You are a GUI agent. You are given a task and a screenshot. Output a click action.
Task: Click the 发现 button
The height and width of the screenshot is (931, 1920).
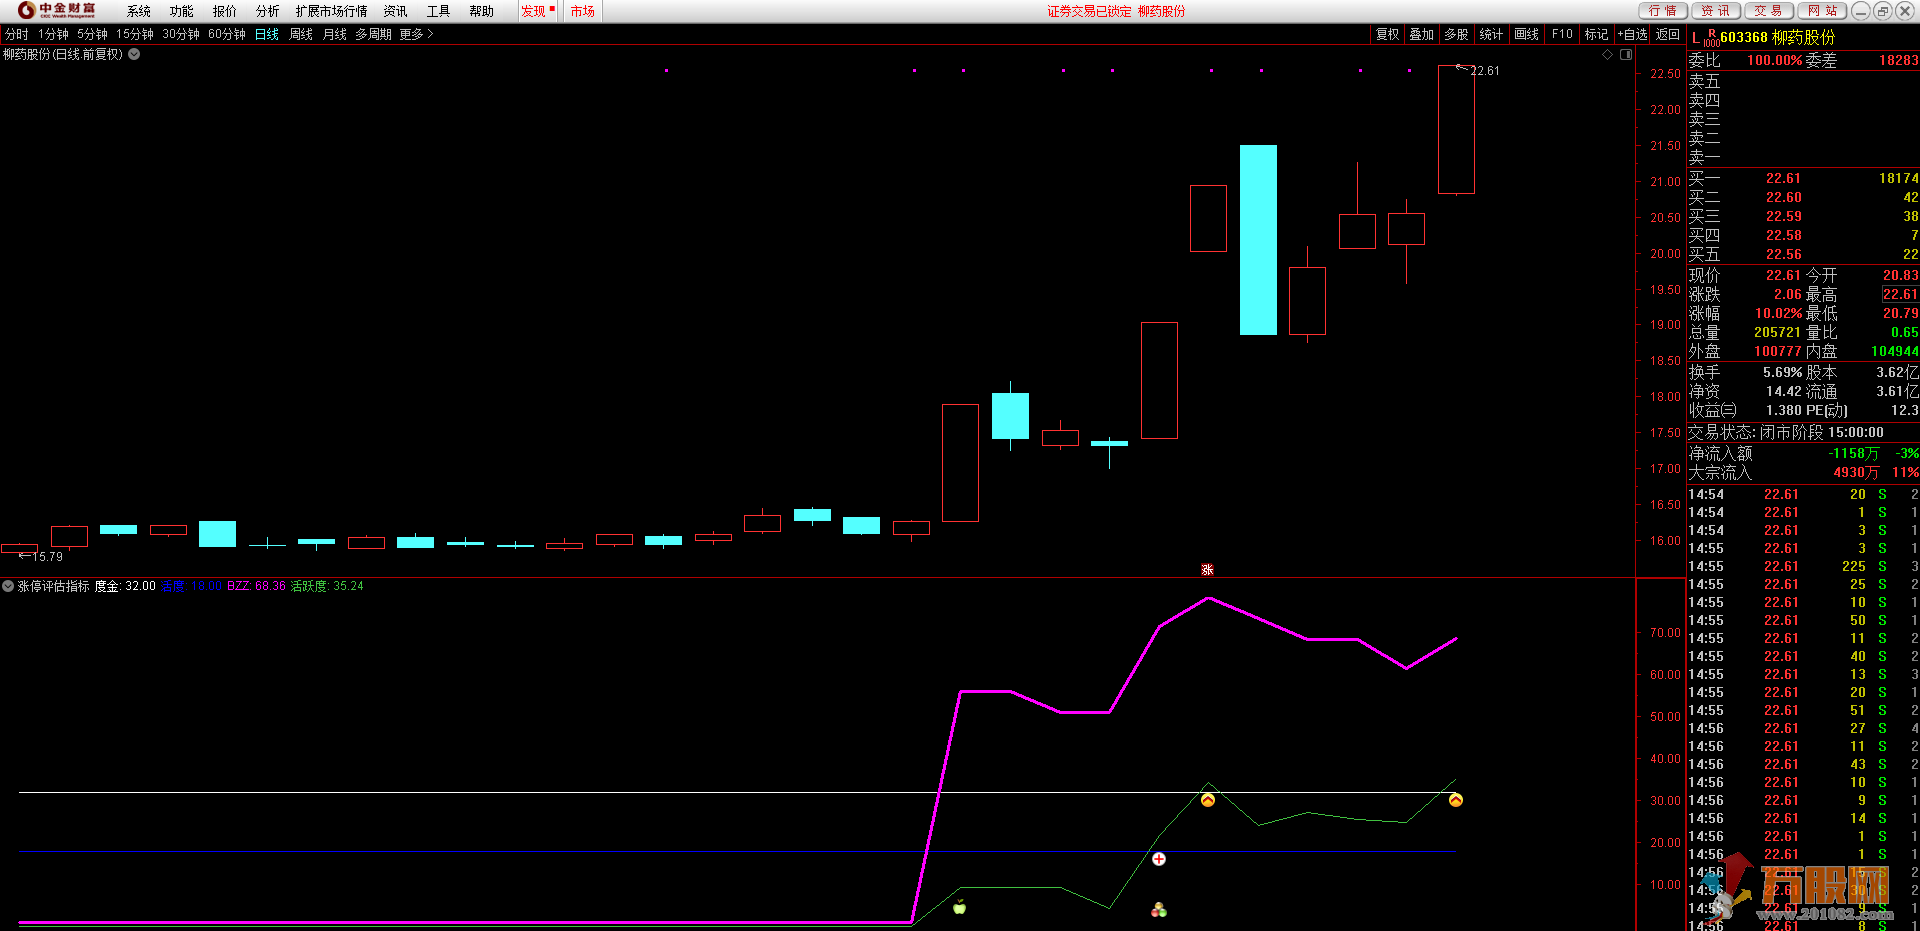[x=537, y=11]
